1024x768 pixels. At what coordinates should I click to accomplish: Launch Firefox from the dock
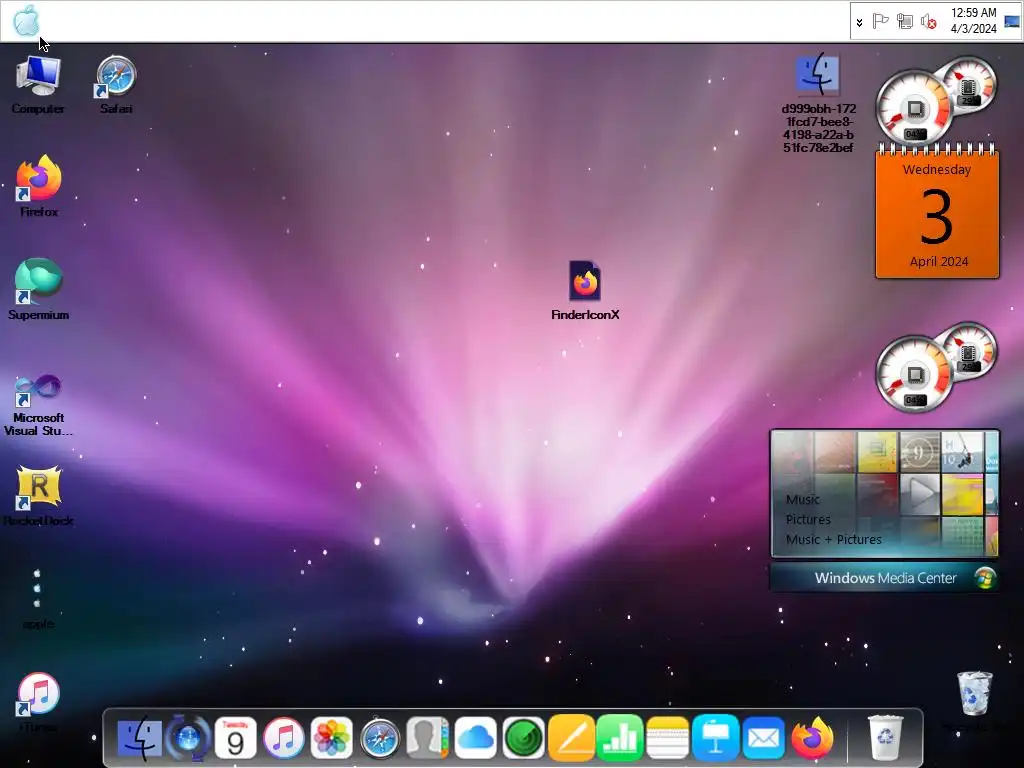(x=812, y=738)
